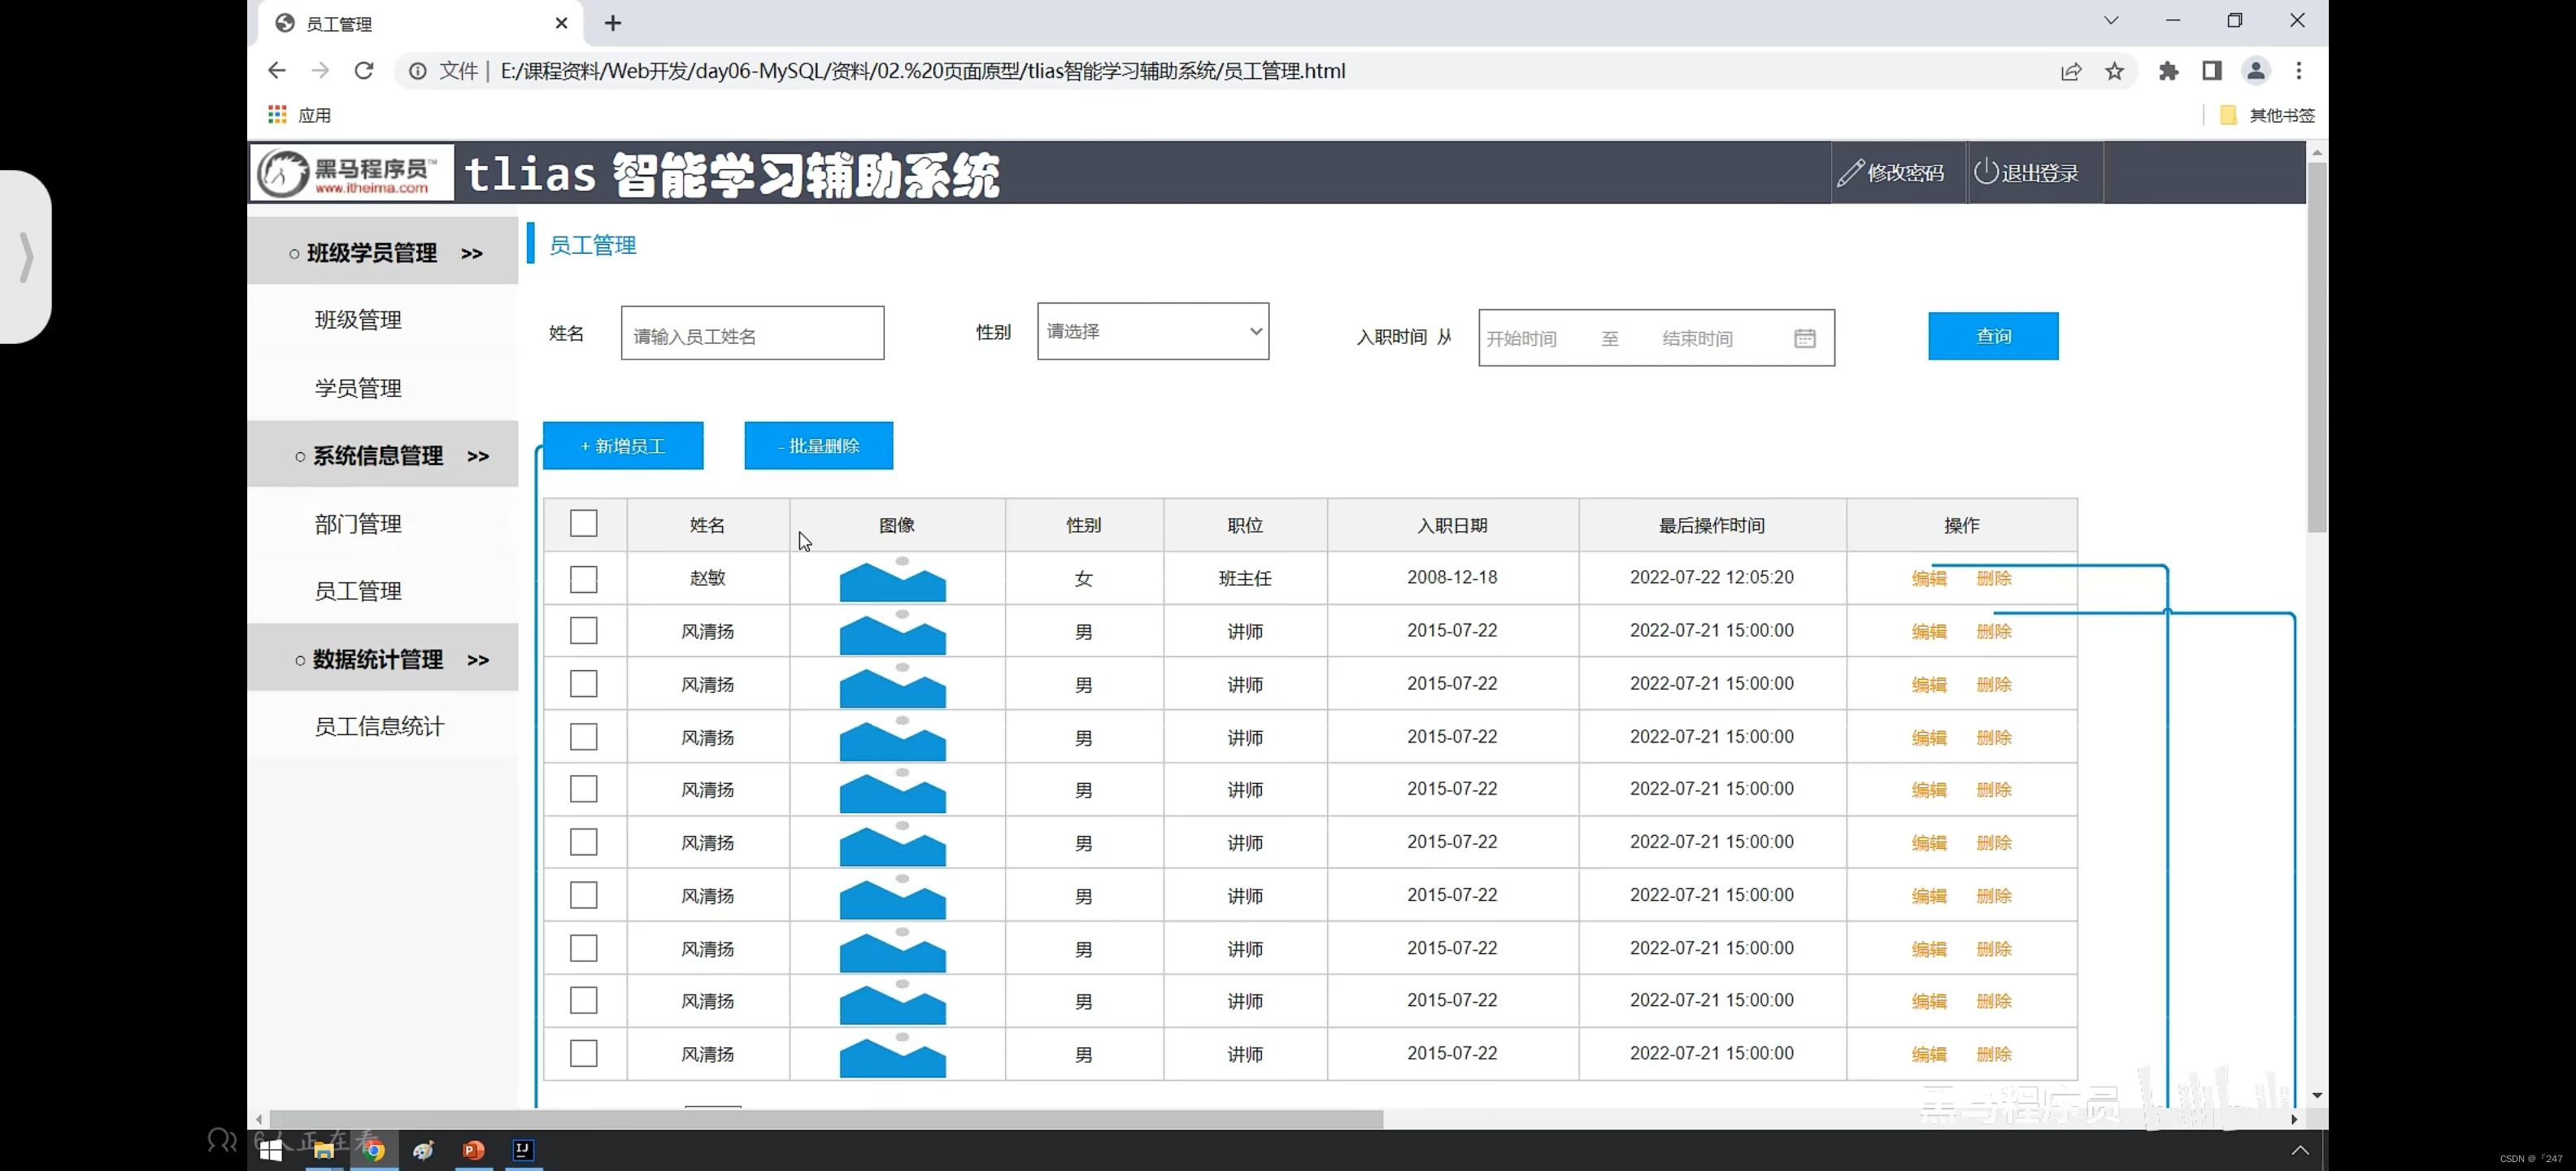Open PowerPoint from the taskbar

pos(474,1150)
